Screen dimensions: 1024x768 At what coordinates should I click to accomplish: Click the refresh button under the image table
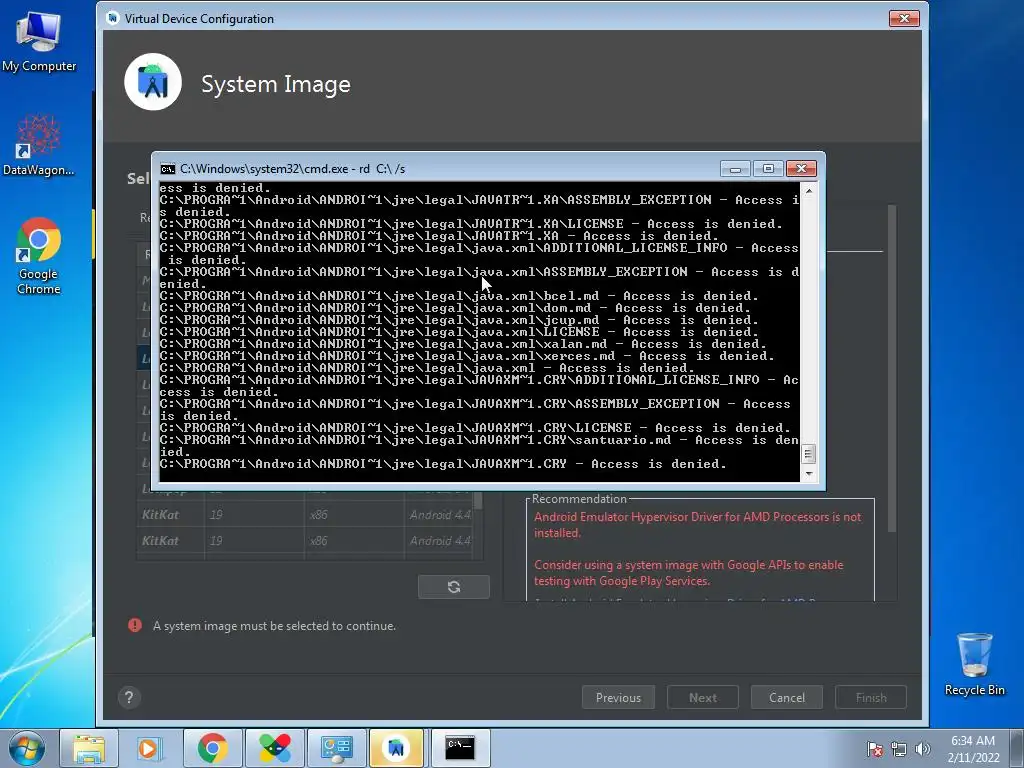point(454,586)
